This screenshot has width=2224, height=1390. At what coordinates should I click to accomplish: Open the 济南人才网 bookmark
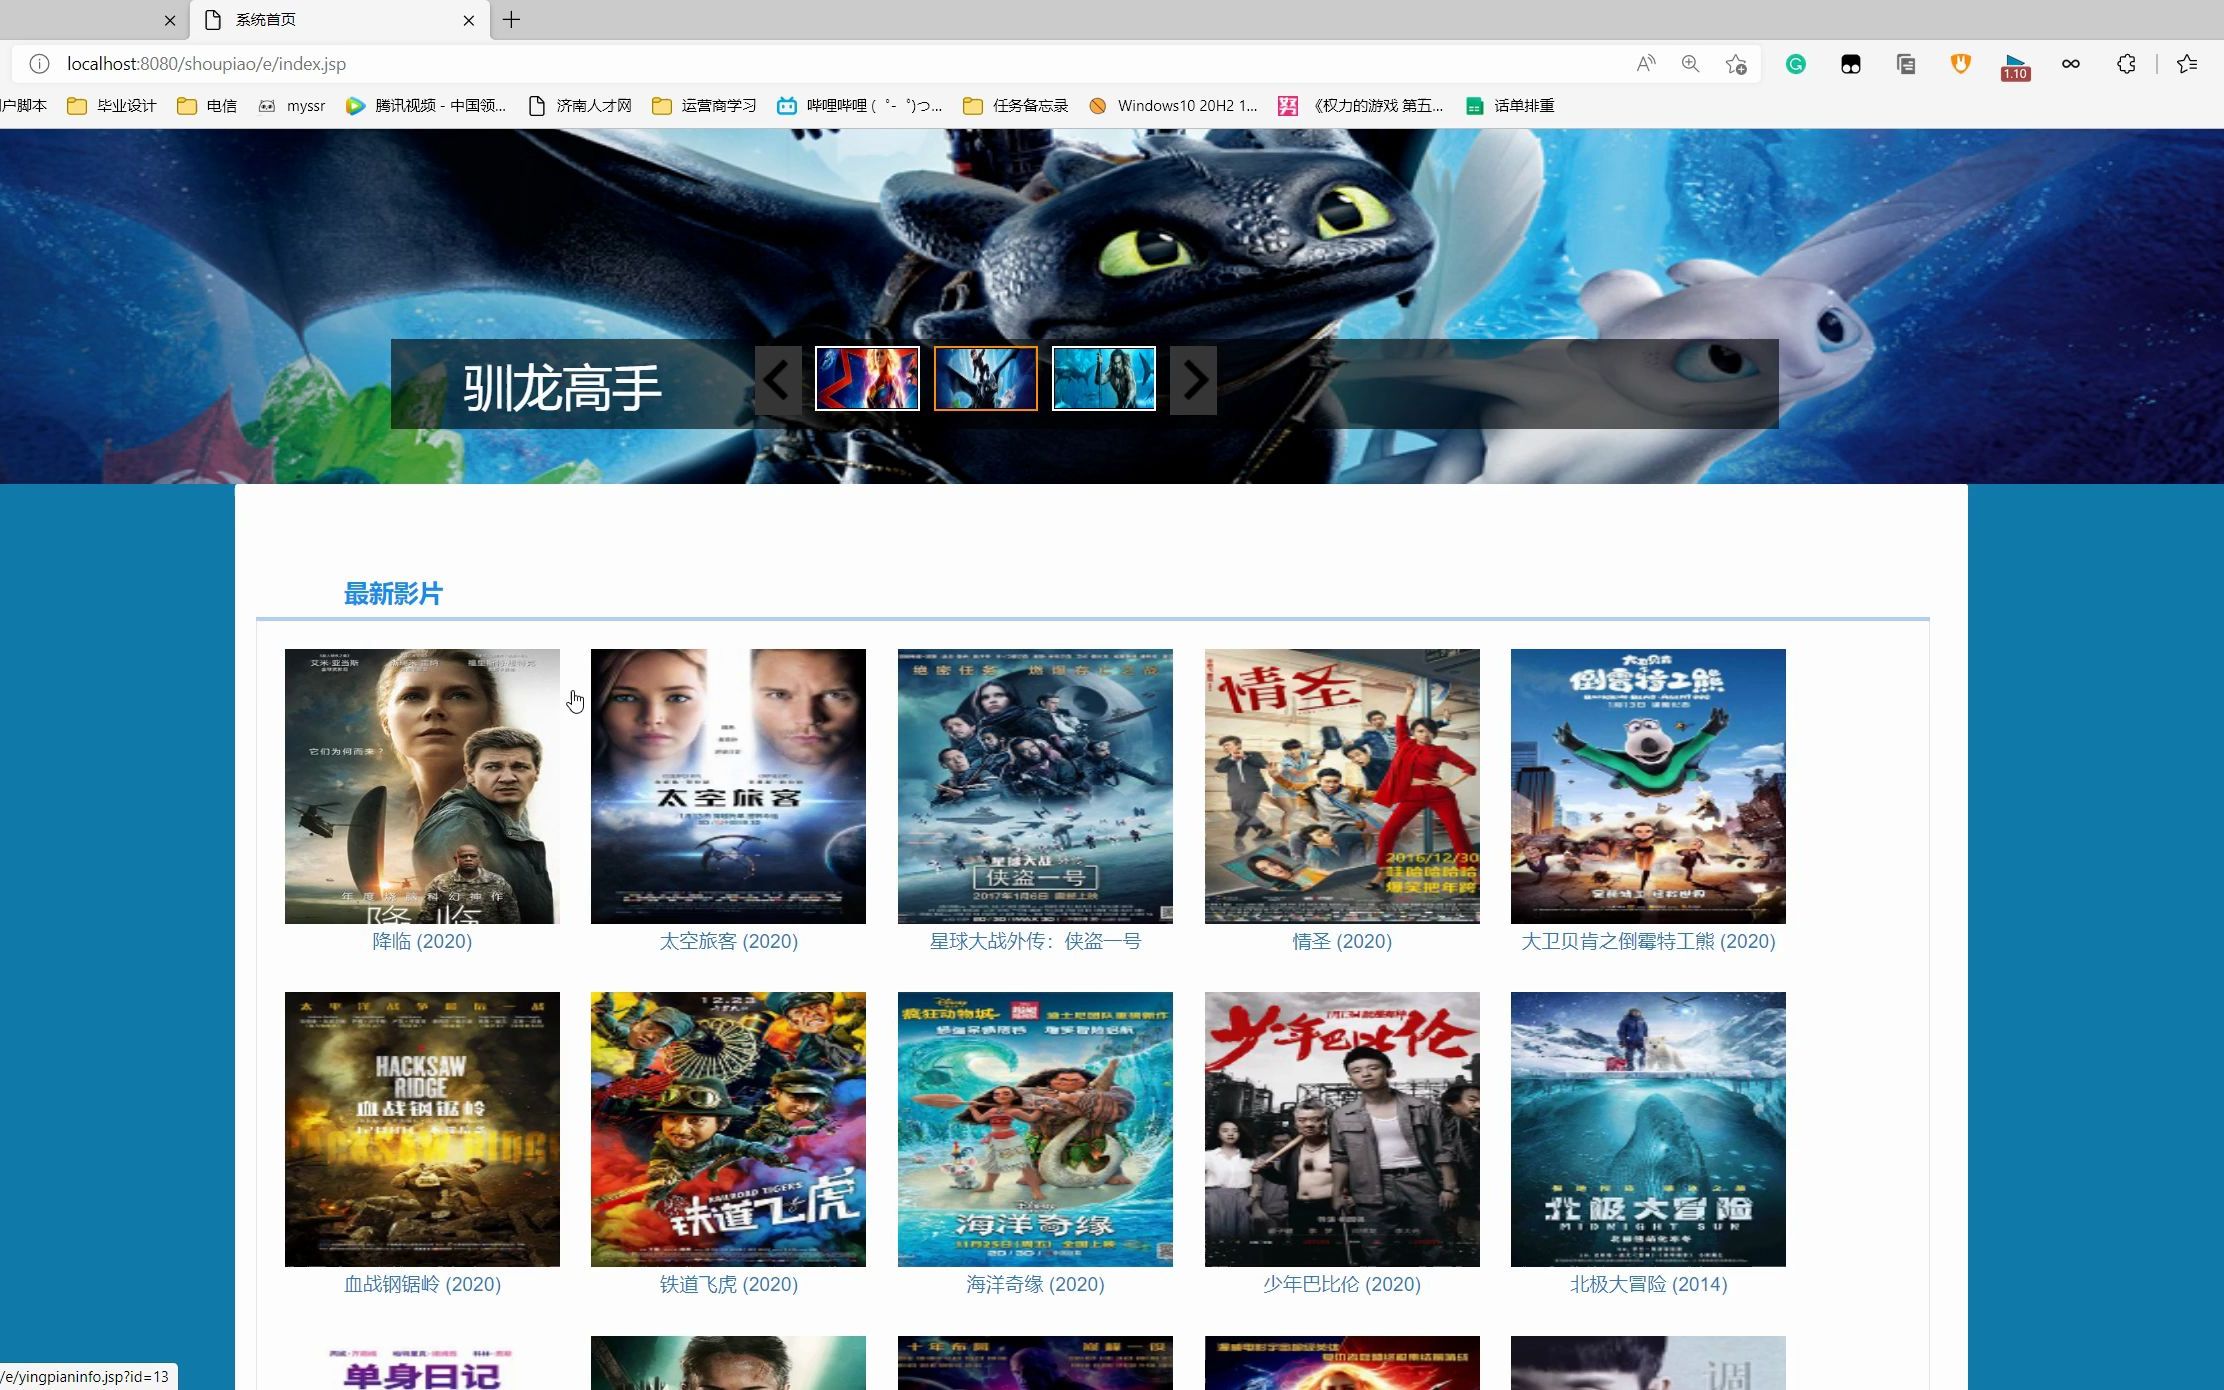pos(580,106)
